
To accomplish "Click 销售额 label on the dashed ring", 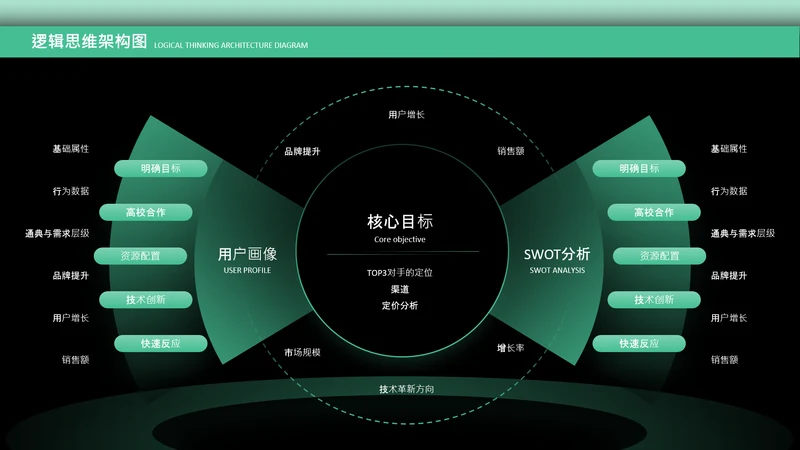I will 511,151.
